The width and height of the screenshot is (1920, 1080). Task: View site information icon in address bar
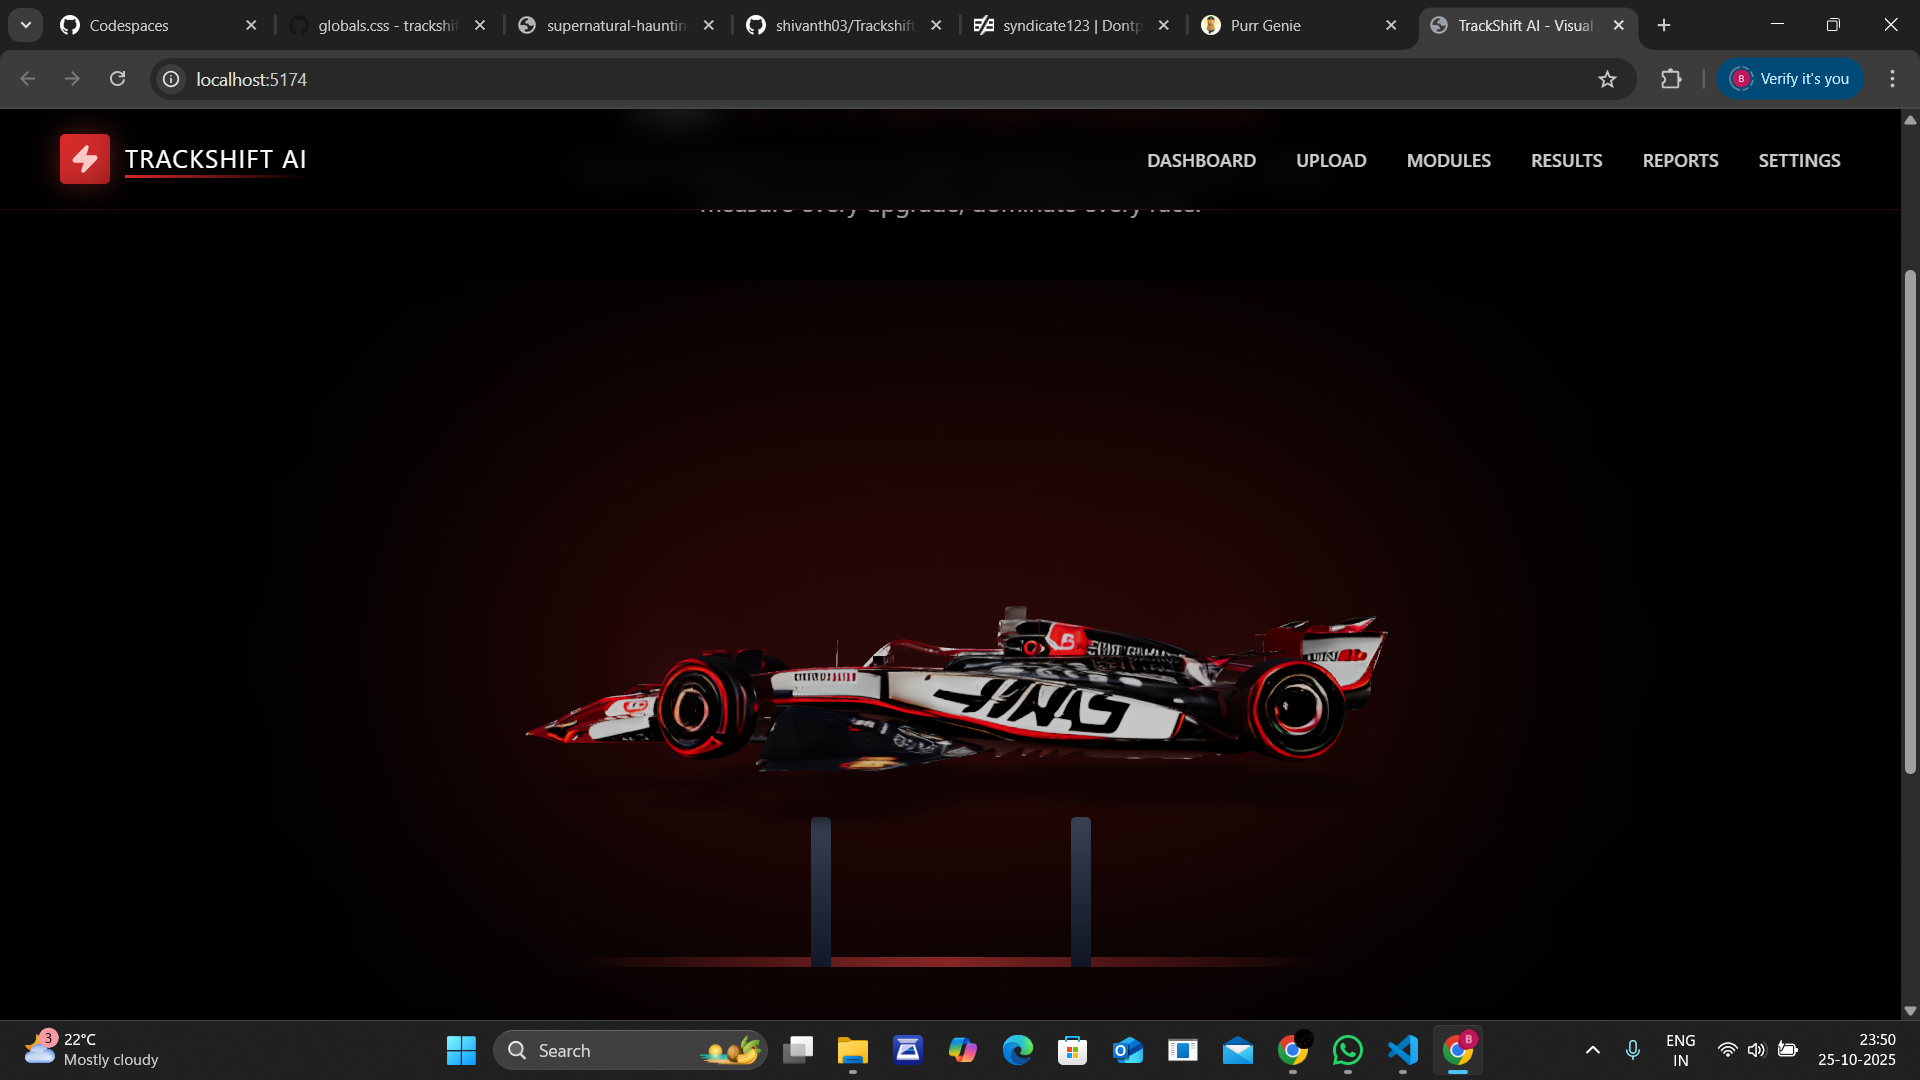(172, 79)
